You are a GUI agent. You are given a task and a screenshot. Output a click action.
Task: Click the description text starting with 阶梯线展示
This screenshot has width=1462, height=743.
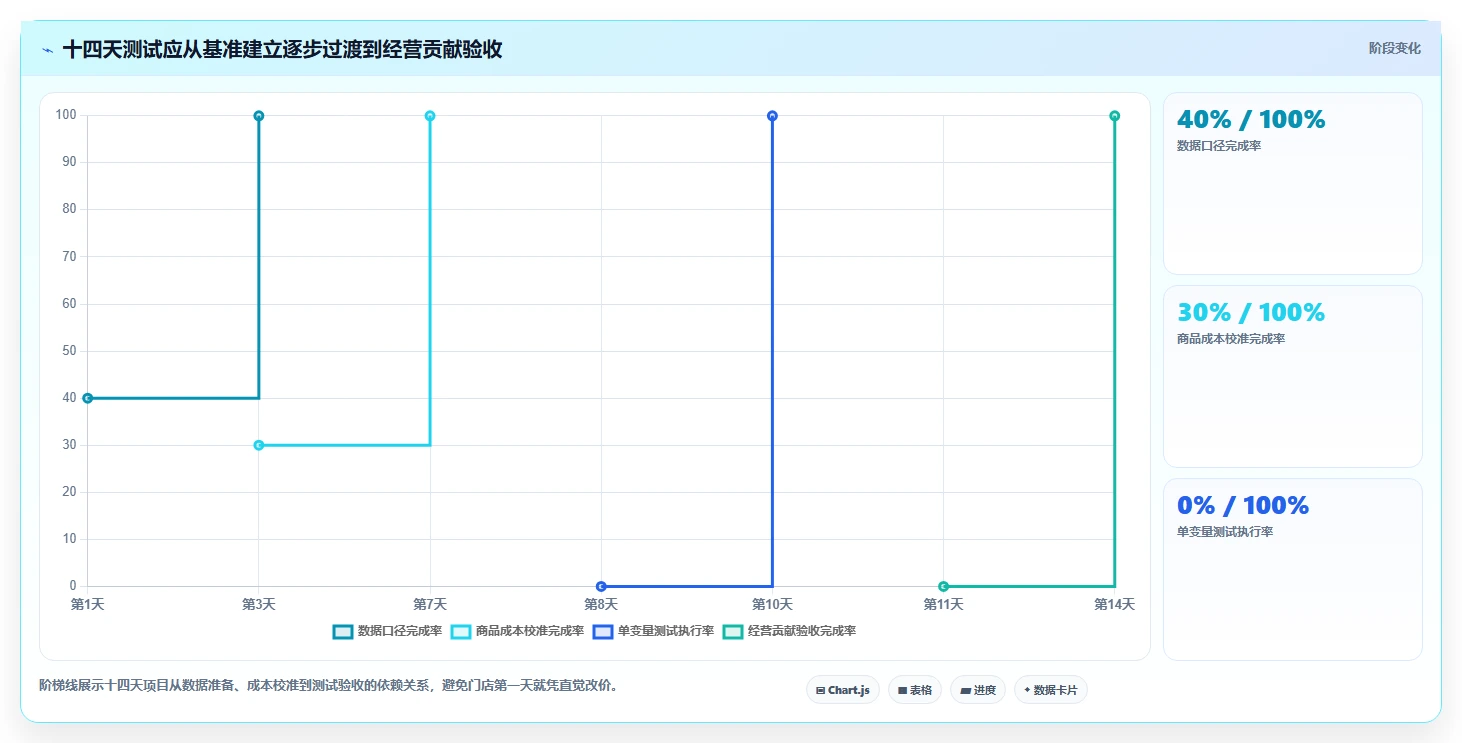(329, 685)
